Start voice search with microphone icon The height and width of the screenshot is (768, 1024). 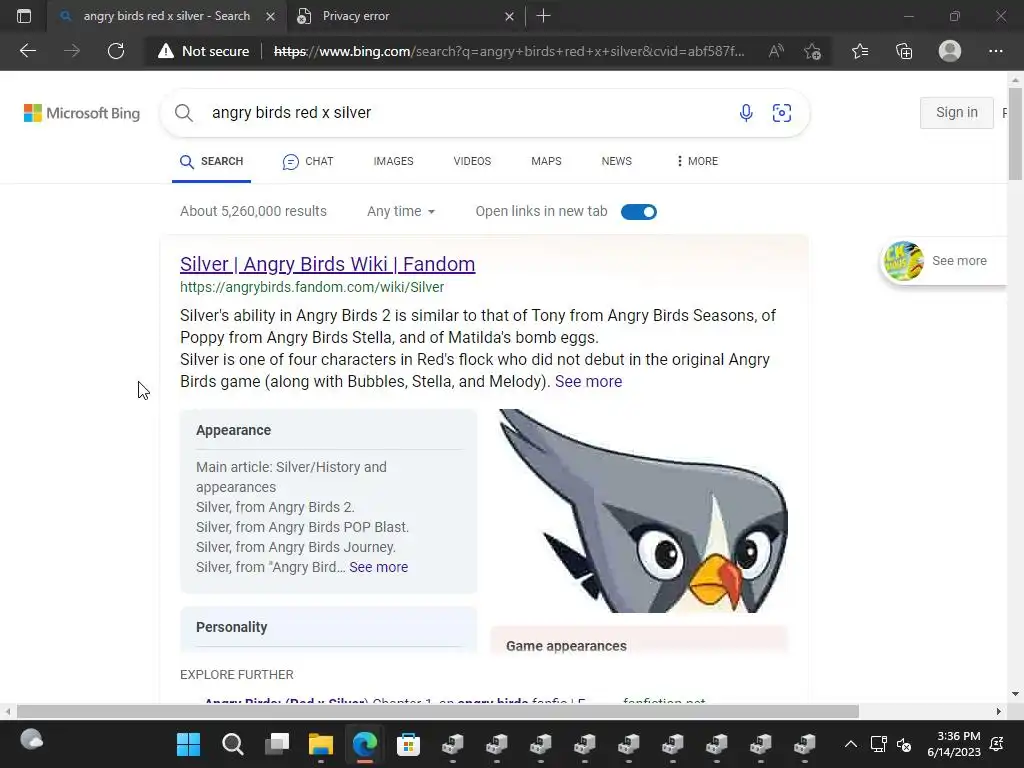pos(746,113)
